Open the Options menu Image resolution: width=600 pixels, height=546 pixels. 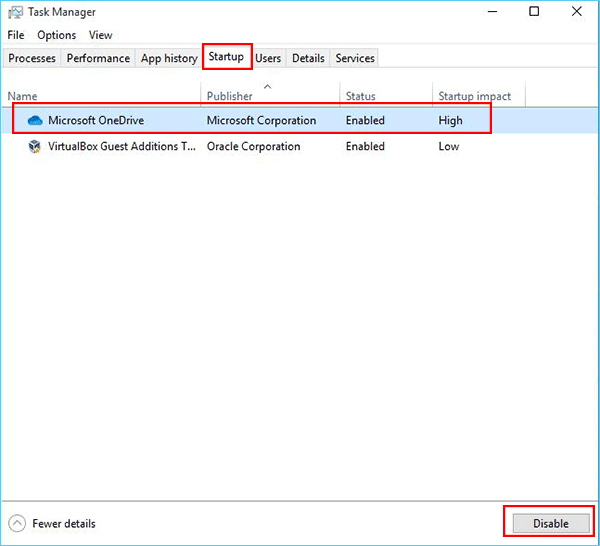pyautogui.click(x=57, y=35)
